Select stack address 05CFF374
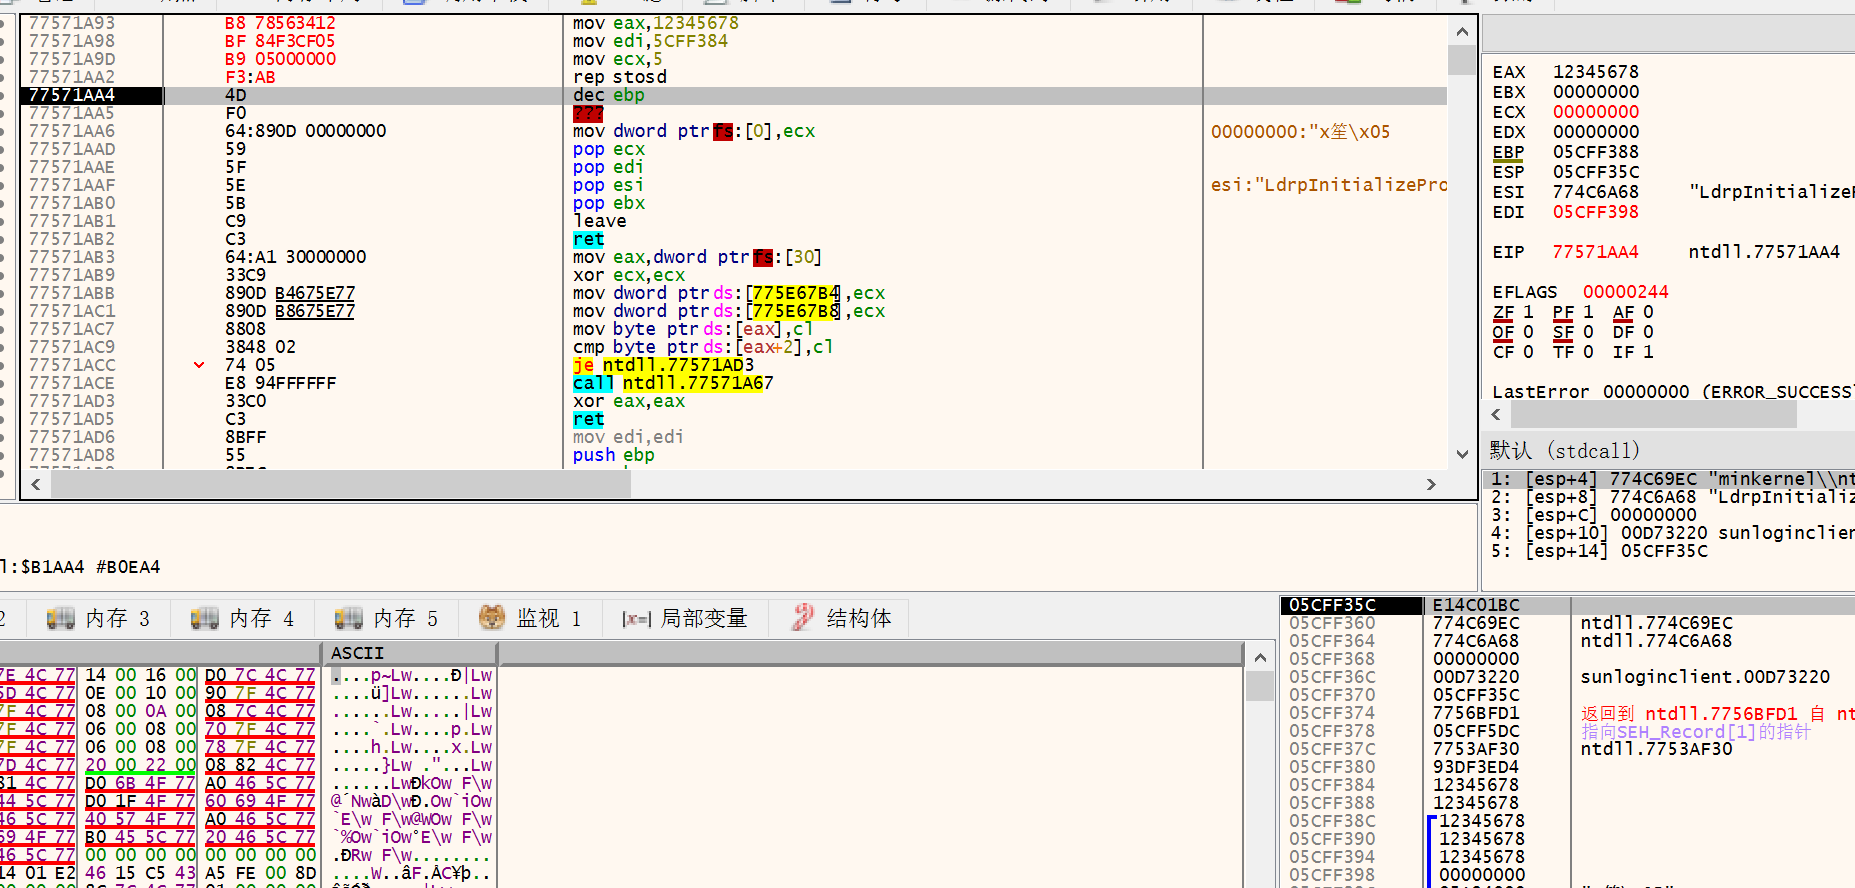This screenshot has height=888, width=1855. pos(1332,713)
